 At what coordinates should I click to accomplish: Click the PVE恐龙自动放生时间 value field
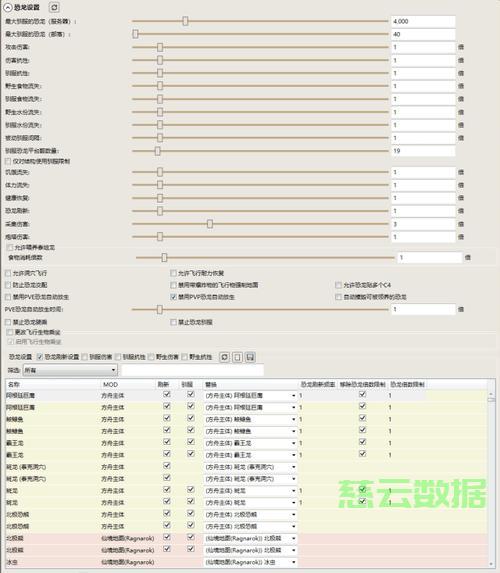(x=423, y=310)
